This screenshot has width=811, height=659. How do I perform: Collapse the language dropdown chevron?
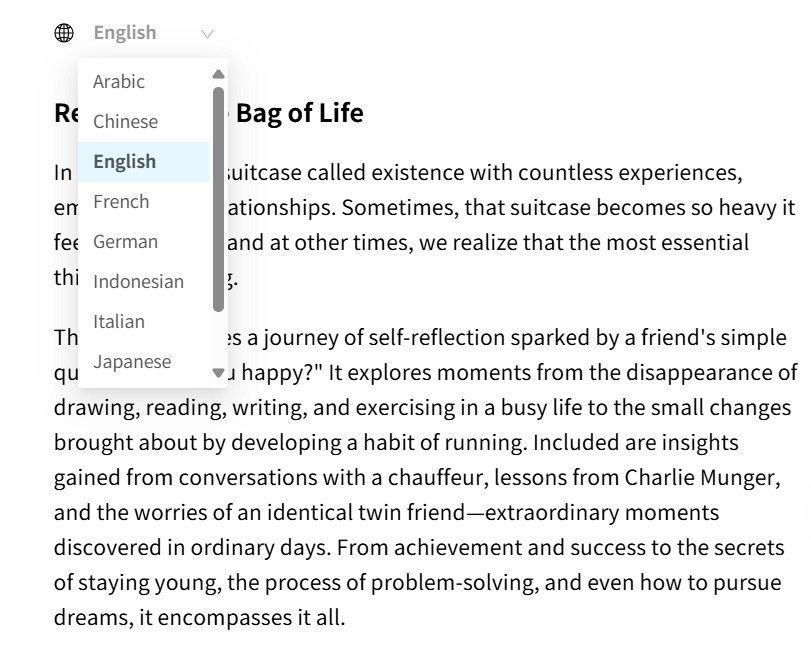click(x=207, y=34)
